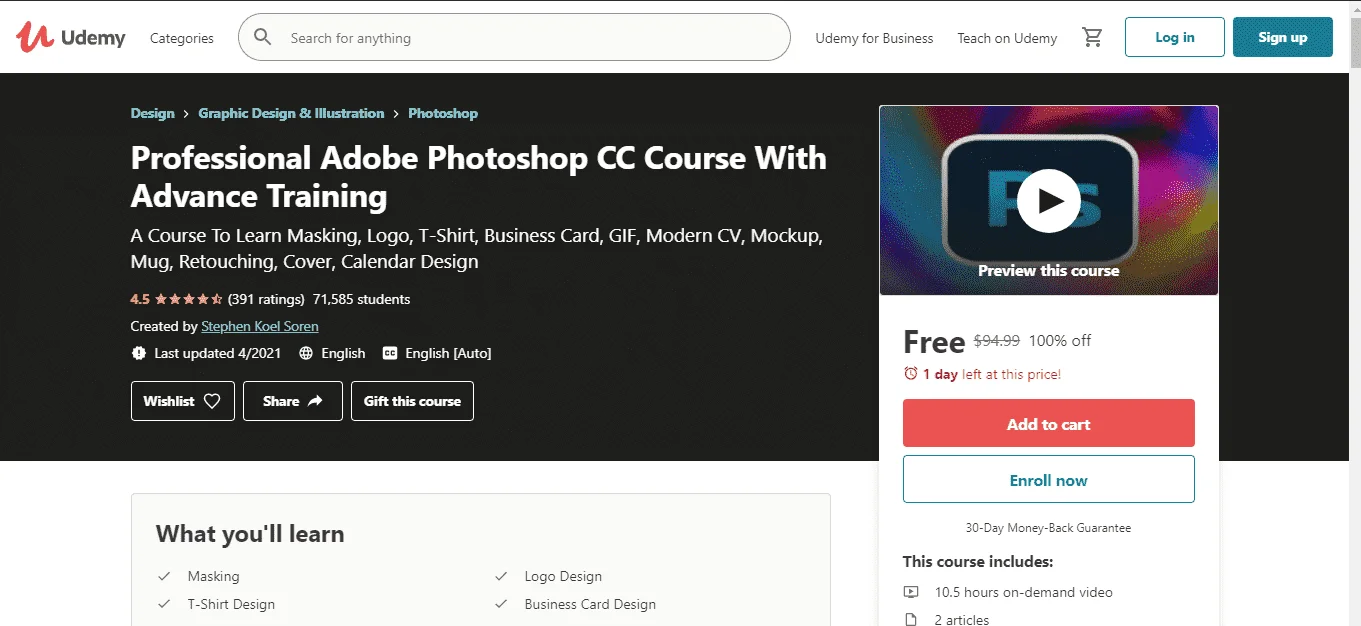Viewport: 1361px width, 626px height.
Task: Click checkmark beside T-Shirt Design
Action: [x=164, y=604]
